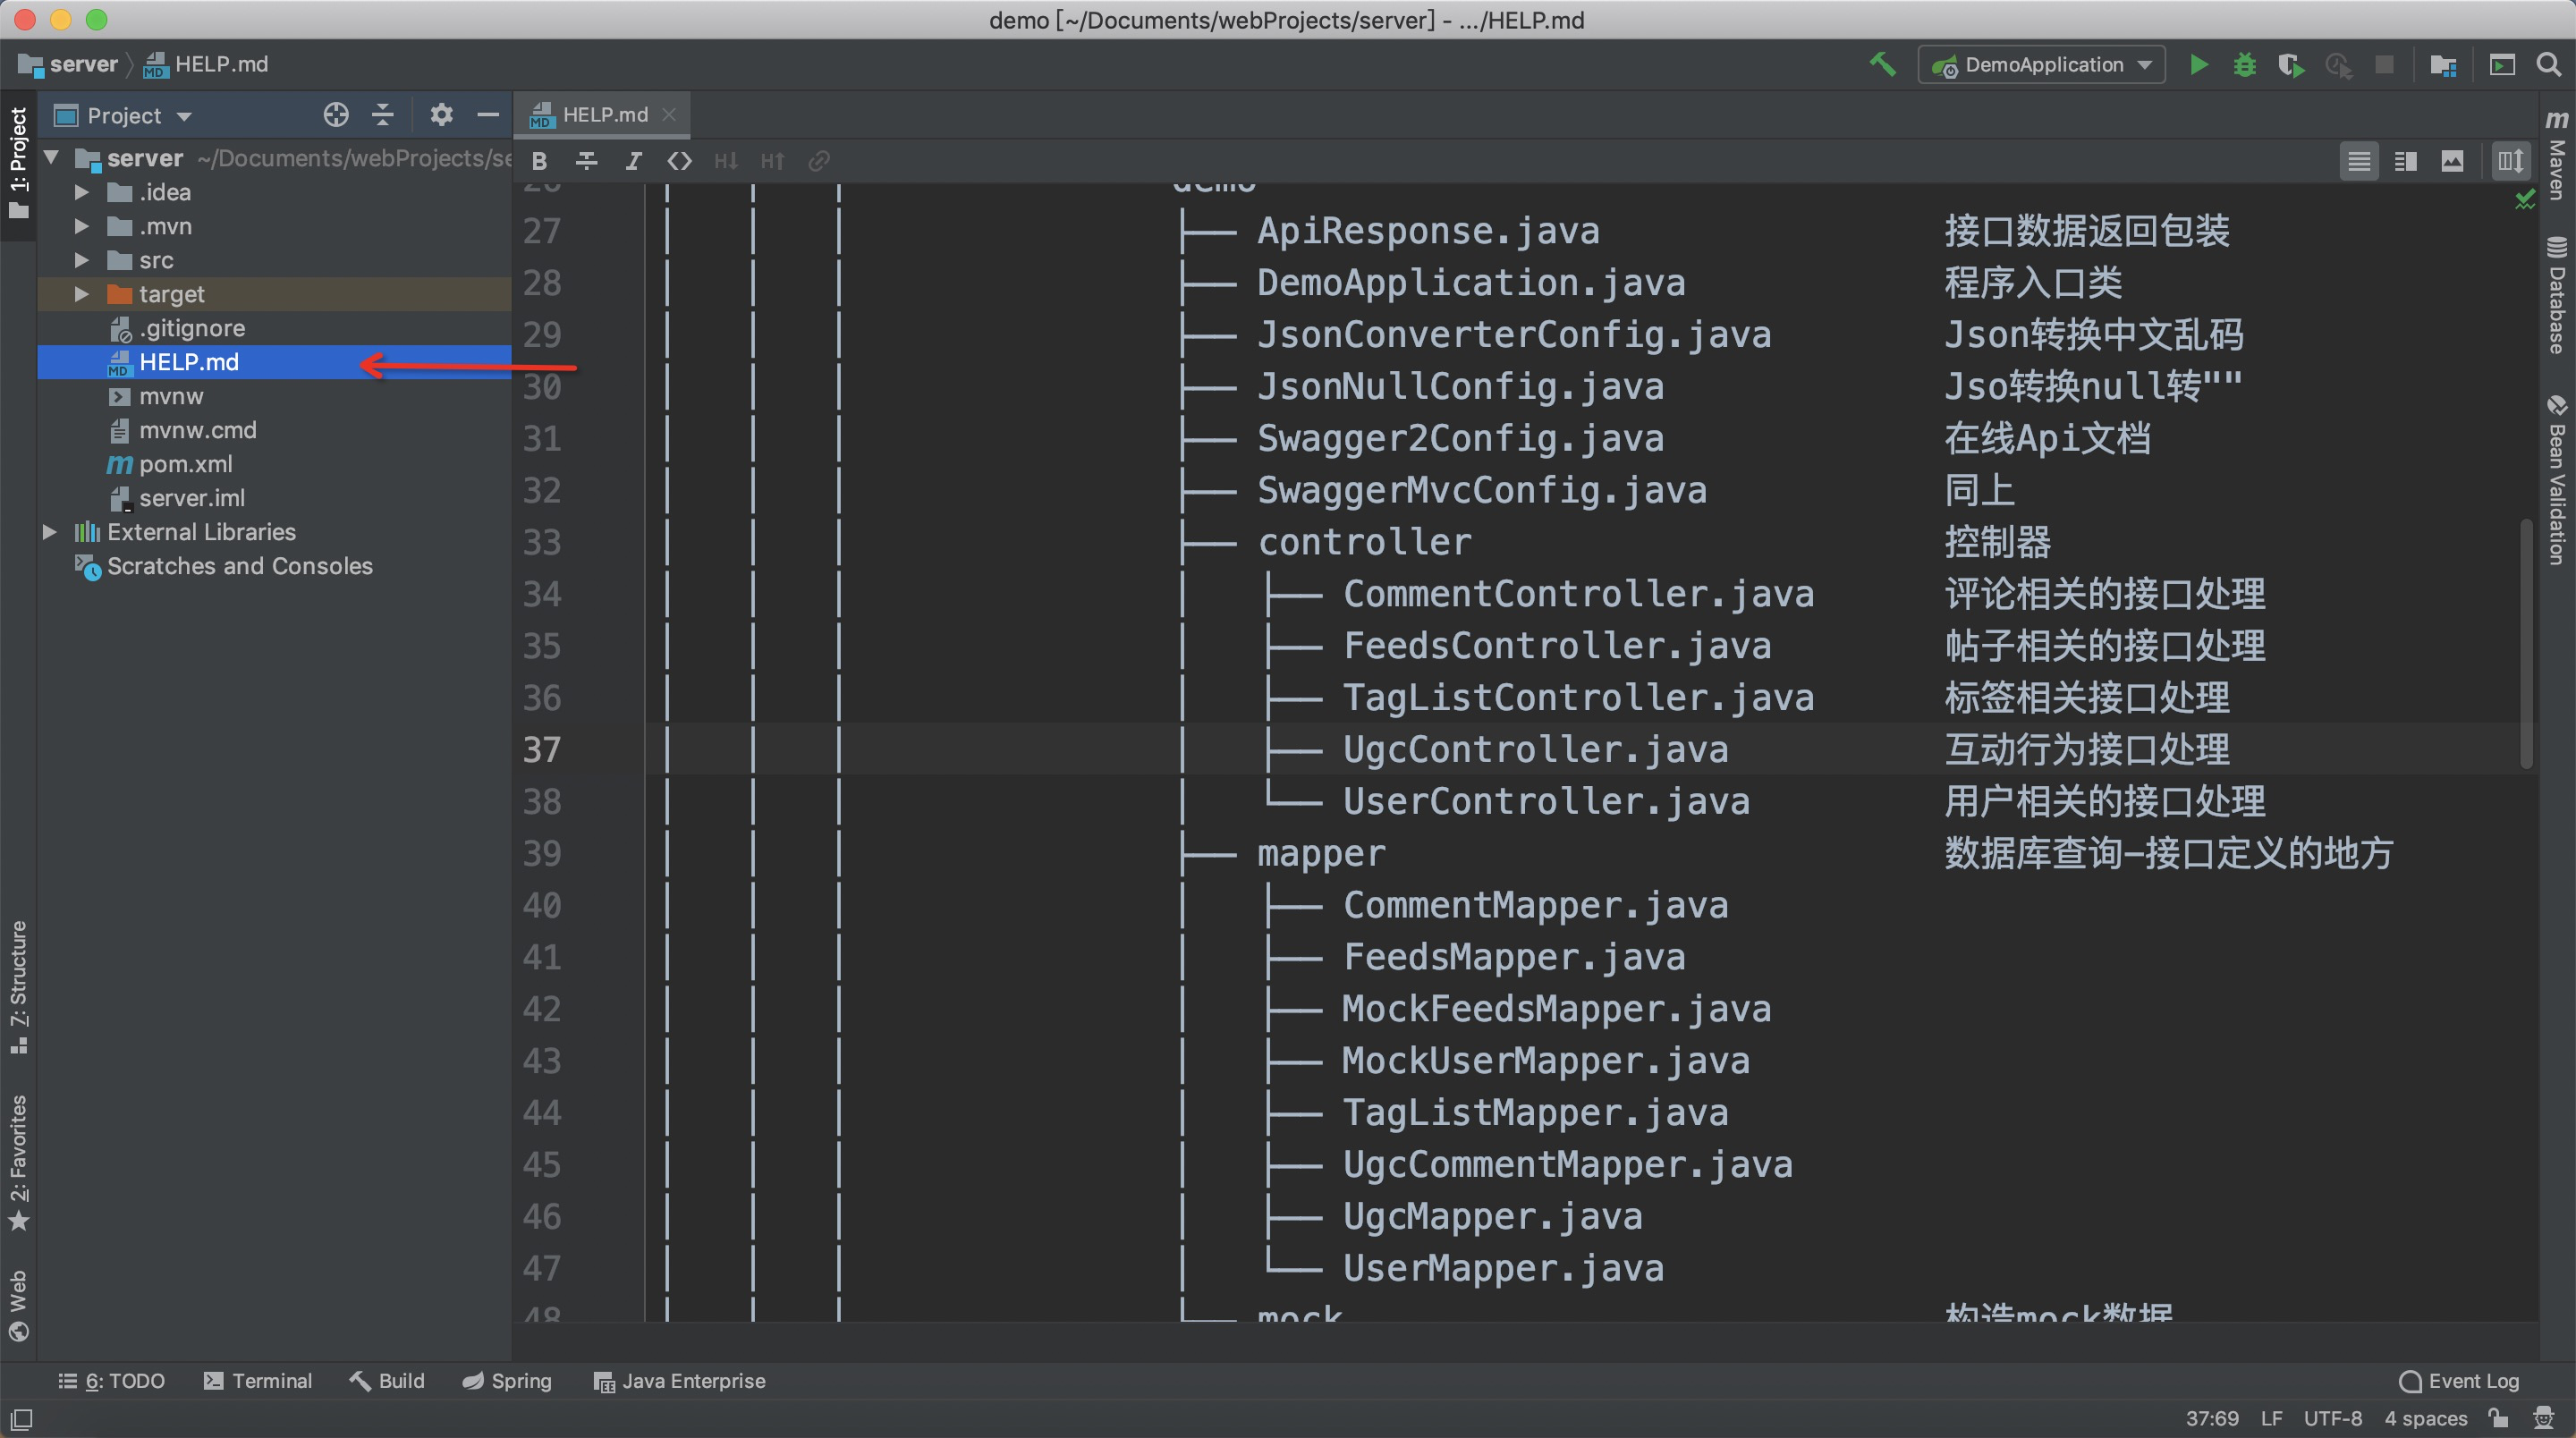Image resolution: width=2576 pixels, height=1438 pixels.
Task: Expand the target folder
Action: 83,294
